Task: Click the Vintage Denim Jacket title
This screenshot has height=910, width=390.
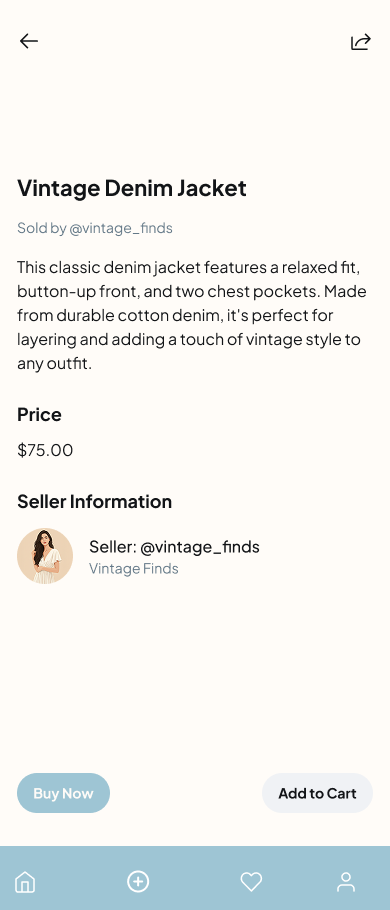Action: 132,188
